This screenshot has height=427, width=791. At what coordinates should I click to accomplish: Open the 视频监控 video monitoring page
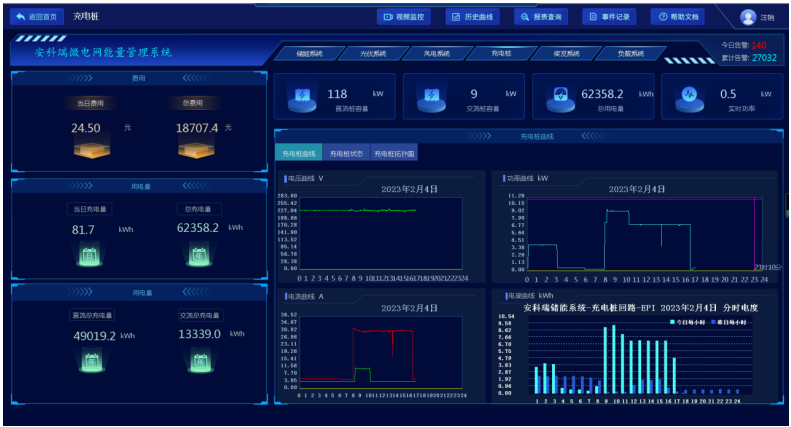tap(404, 17)
